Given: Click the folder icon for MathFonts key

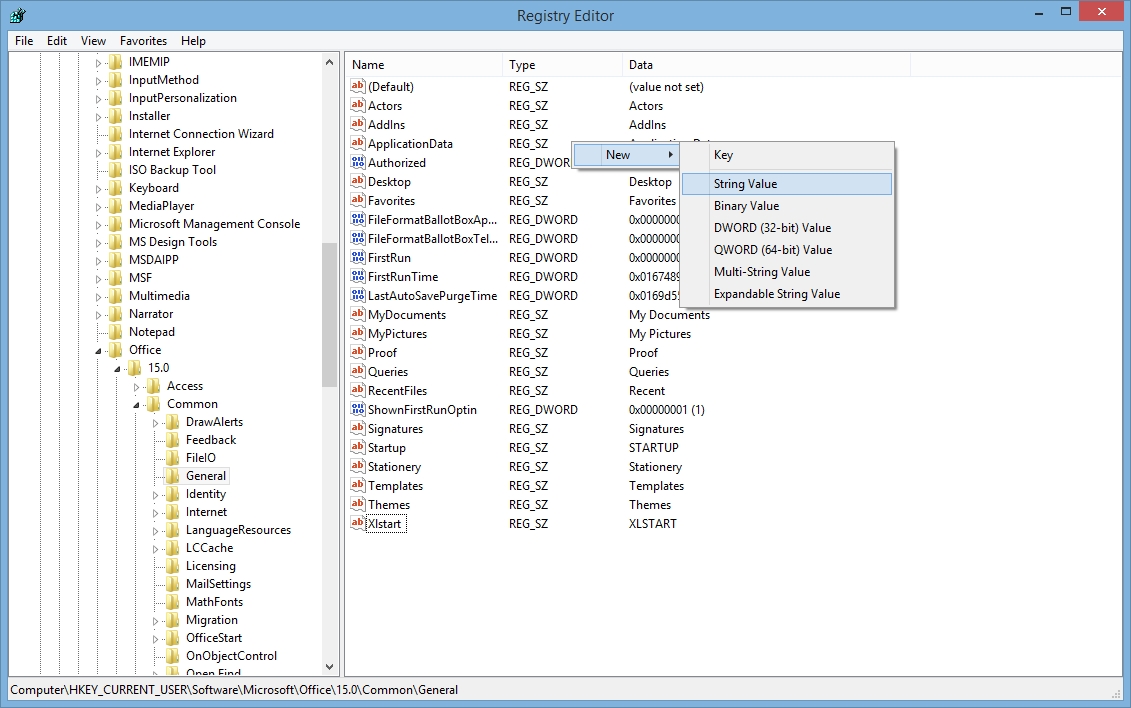Looking at the screenshot, I should 172,602.
